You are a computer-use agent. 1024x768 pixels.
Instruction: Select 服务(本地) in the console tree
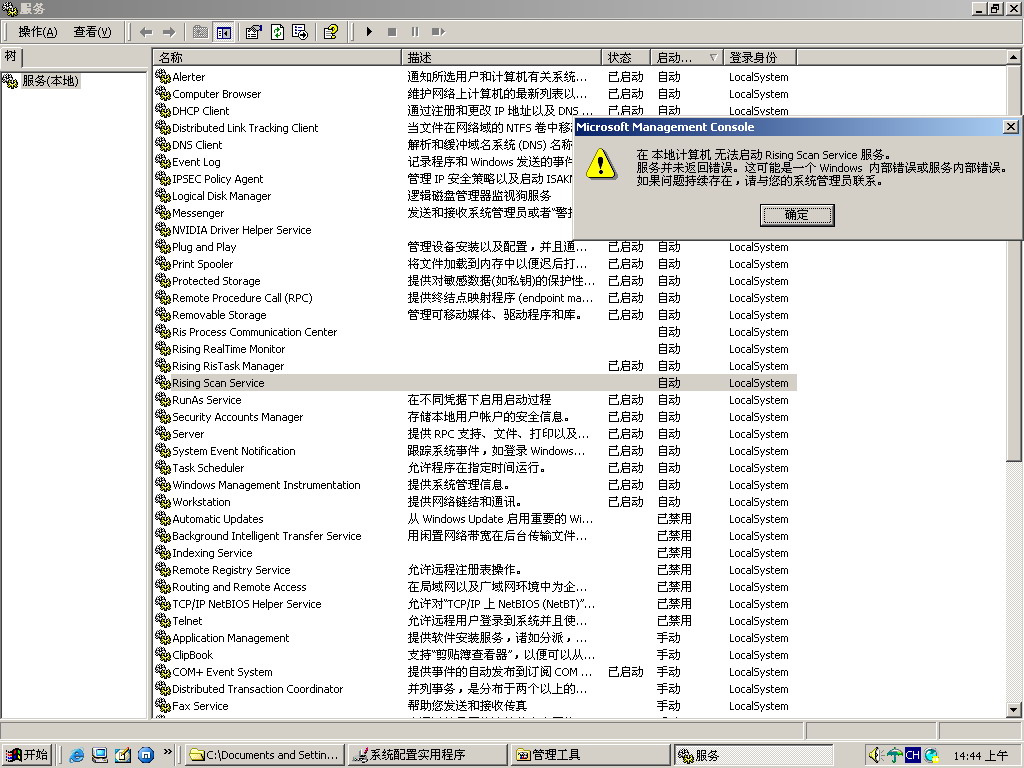point(50,81)
